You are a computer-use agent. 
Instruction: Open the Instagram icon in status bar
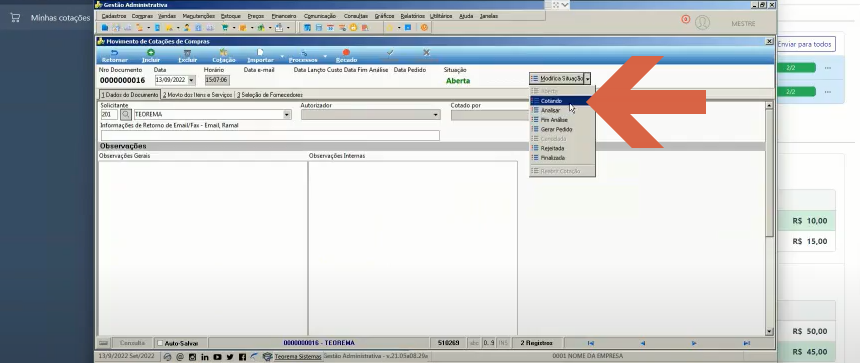[x=193, y=357]
